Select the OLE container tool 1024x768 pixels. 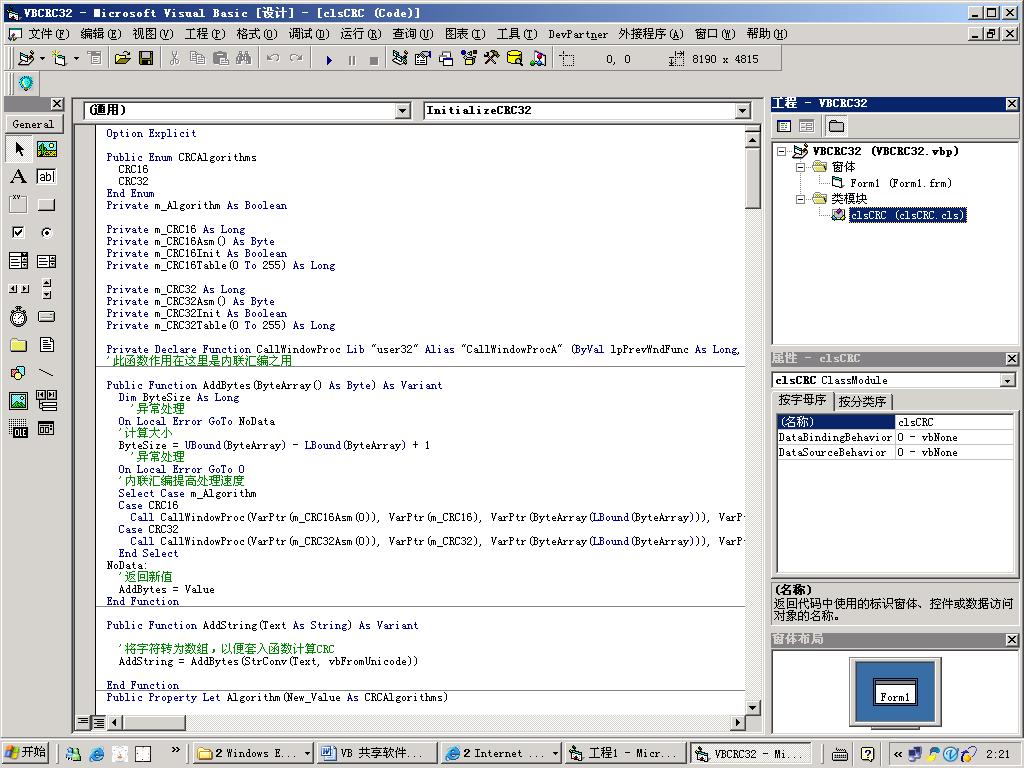click(x=18, y=428)
